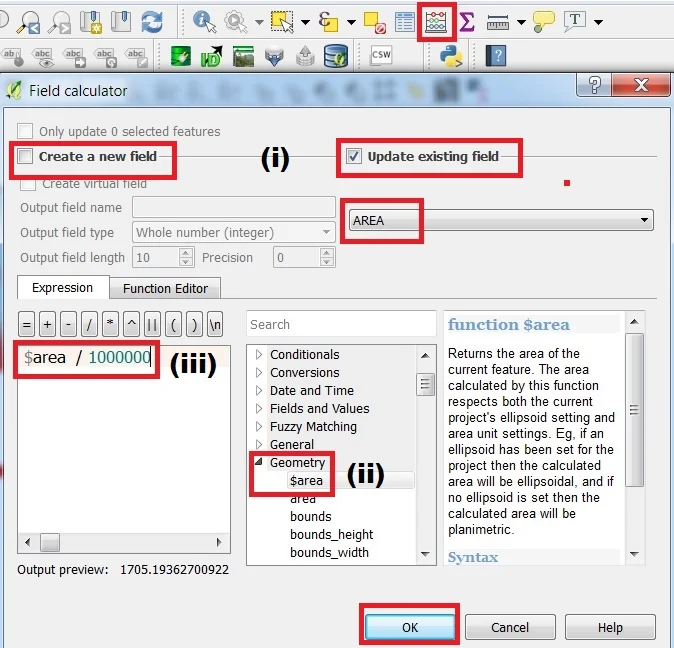
Task: Click the Output field name input
Action: pos(234,208)
